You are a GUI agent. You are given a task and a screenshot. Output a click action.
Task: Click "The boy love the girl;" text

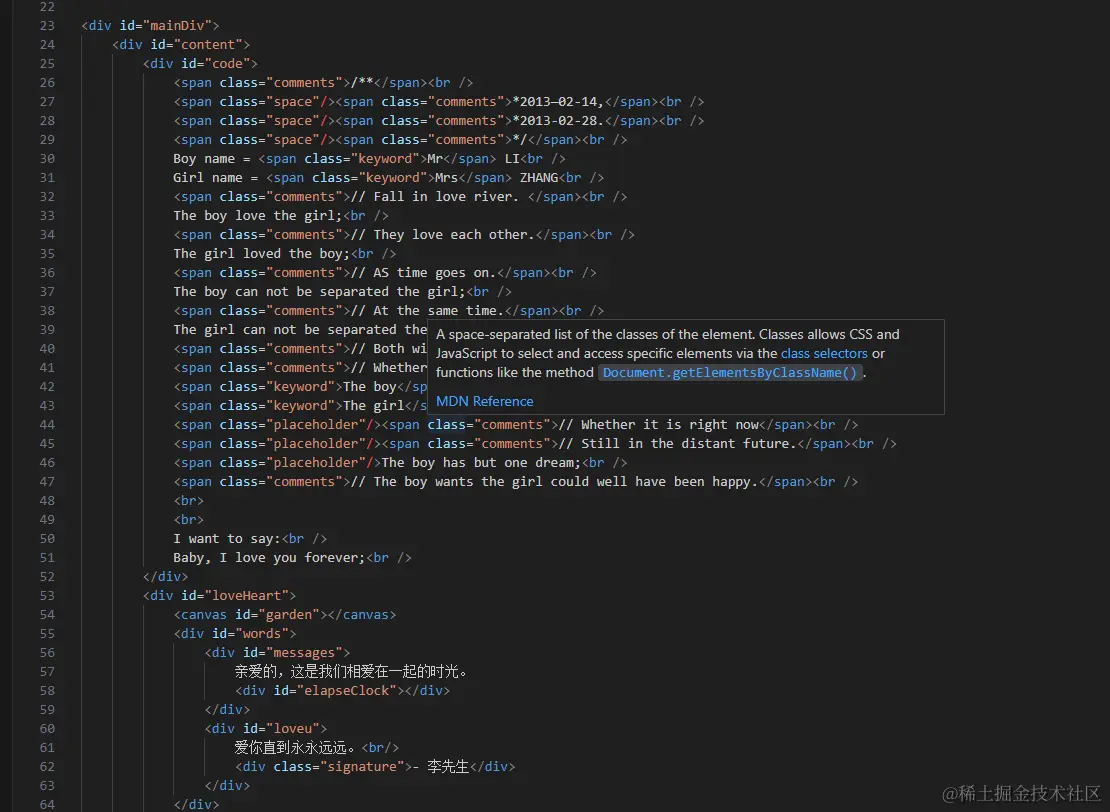click(x=258, y=216)
